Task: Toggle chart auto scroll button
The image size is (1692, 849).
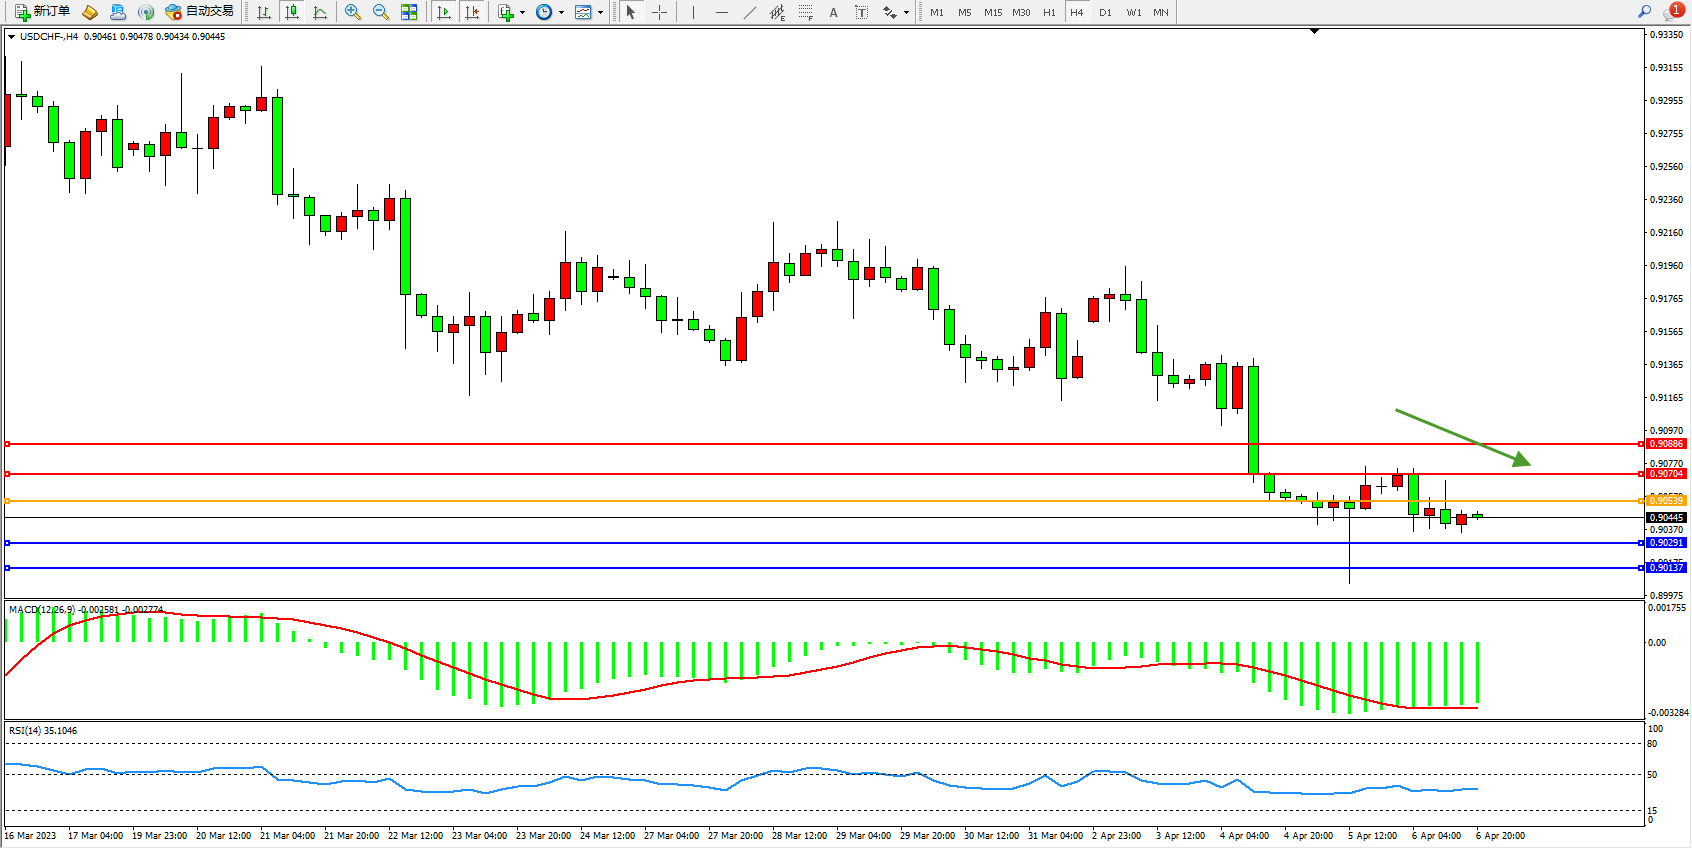Action: pyautogui.click(x=444, y=12)
